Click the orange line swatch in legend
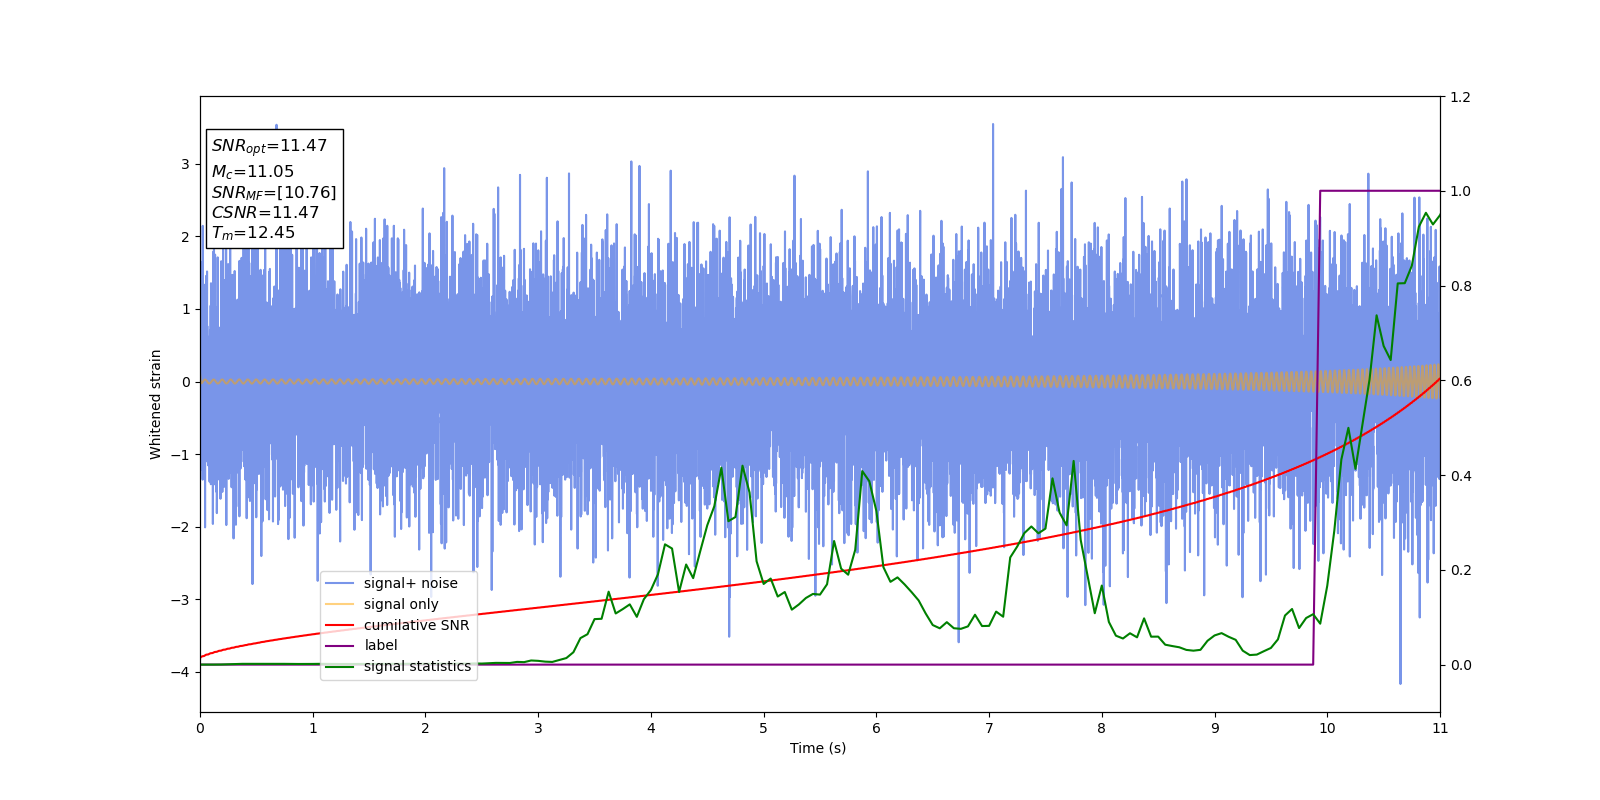1600x800 pixels. click(x=340, y=604)
